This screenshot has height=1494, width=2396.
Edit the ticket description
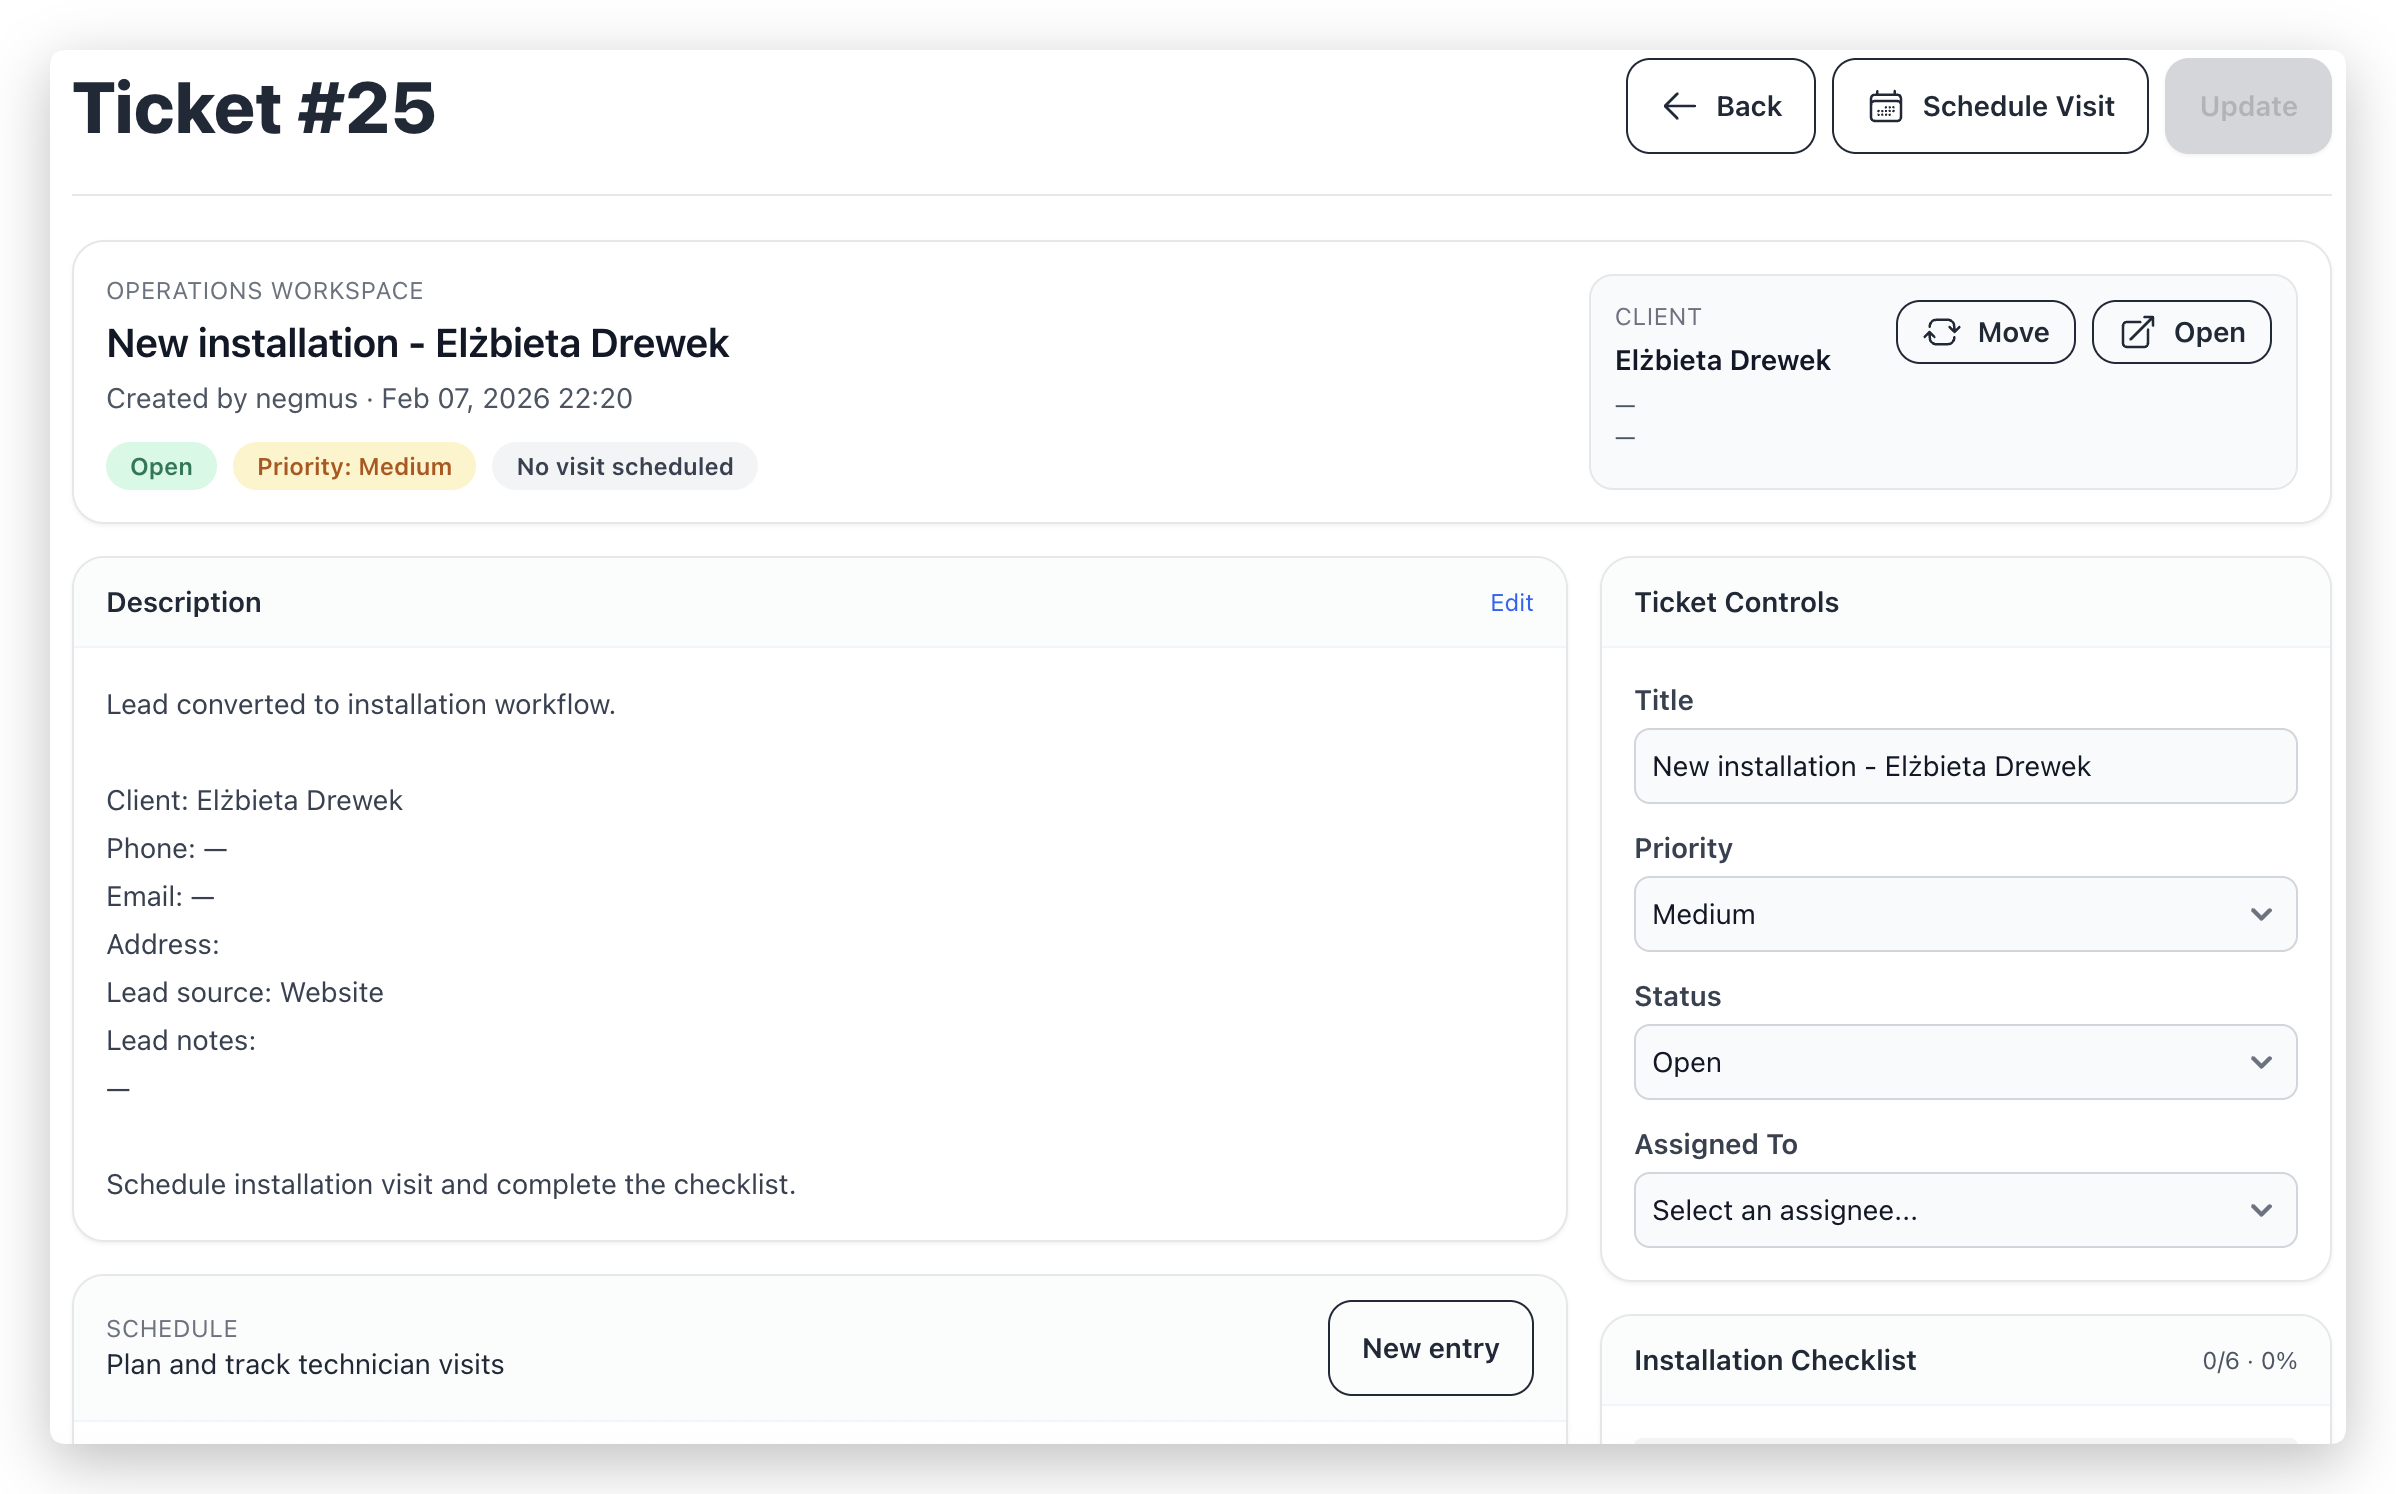click(1510, 602)
